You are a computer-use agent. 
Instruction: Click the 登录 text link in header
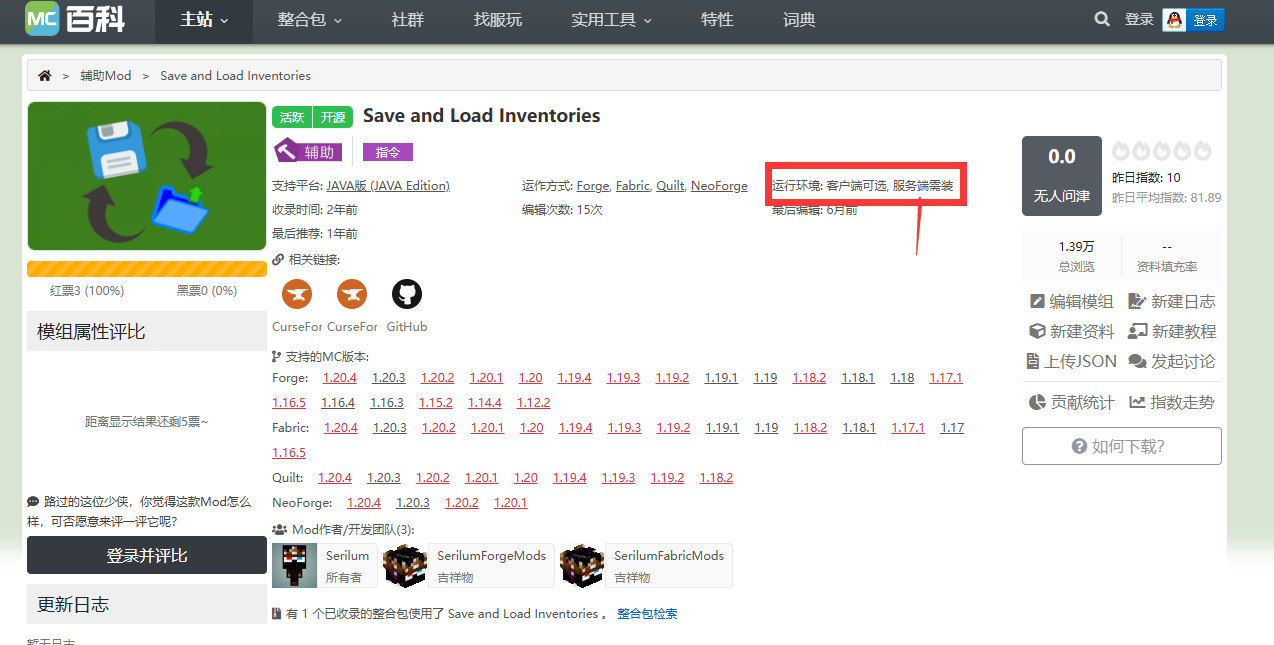tap(1139, 19)
